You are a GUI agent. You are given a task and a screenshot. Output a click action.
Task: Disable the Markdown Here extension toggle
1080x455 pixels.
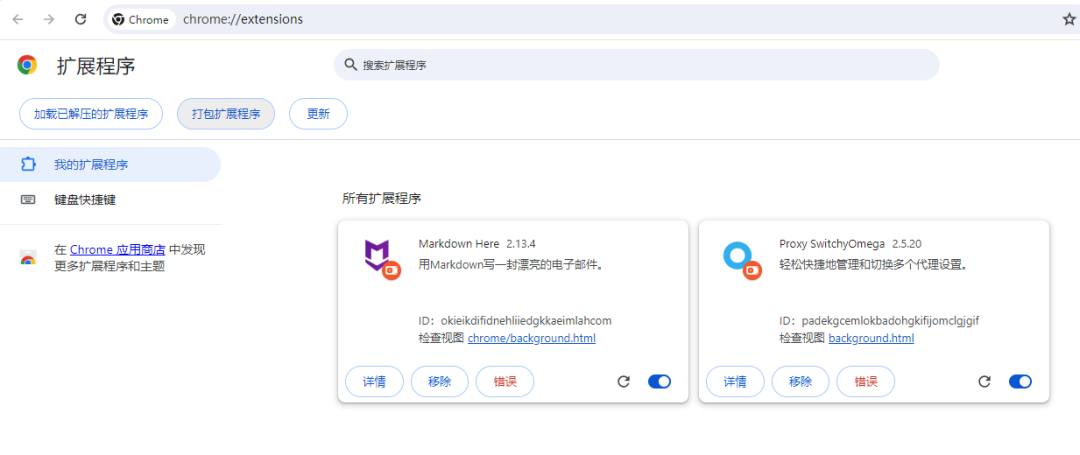[659, 381]
